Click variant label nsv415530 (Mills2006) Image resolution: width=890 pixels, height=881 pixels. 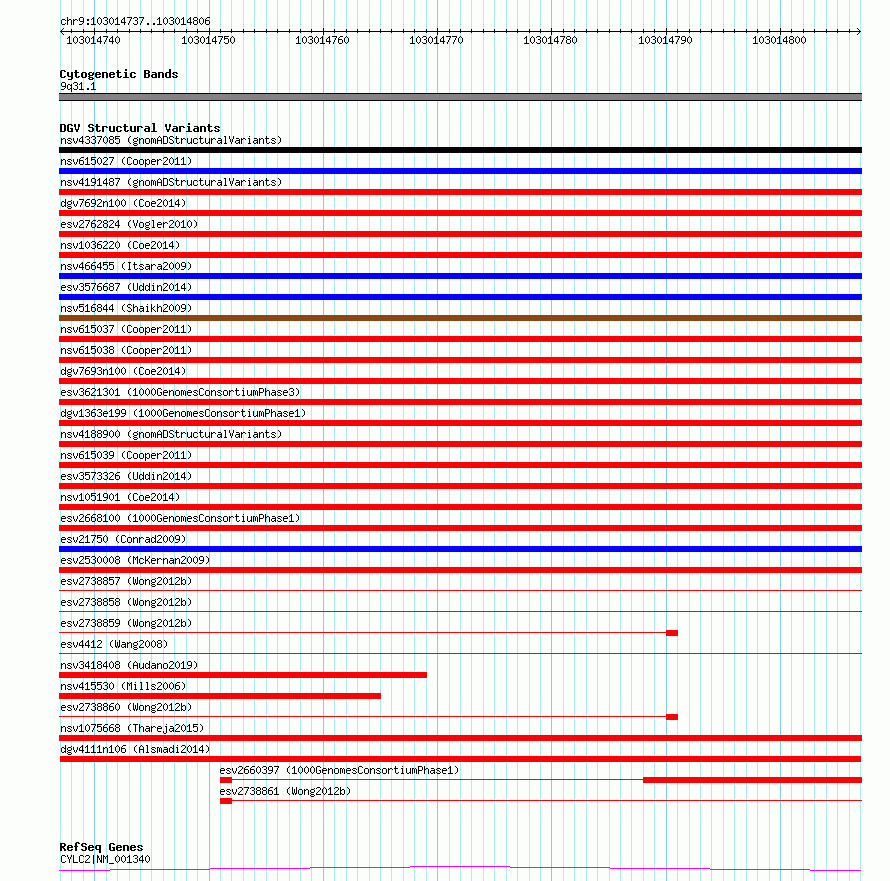123,686
